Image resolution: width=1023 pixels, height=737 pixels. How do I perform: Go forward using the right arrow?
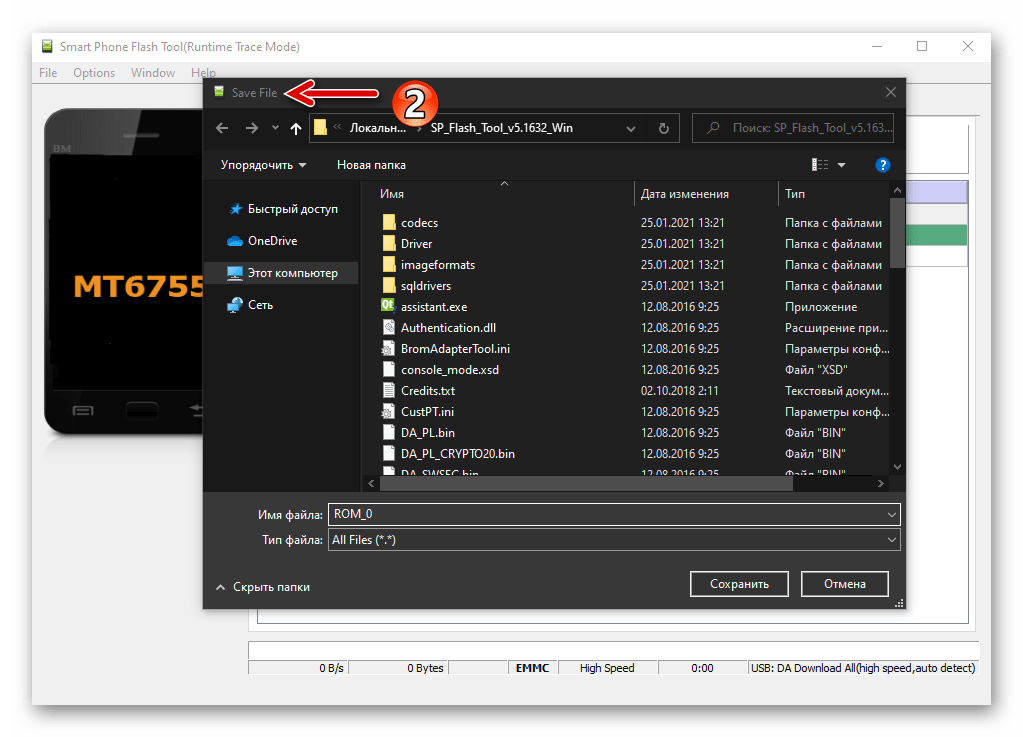click(252, 128)
